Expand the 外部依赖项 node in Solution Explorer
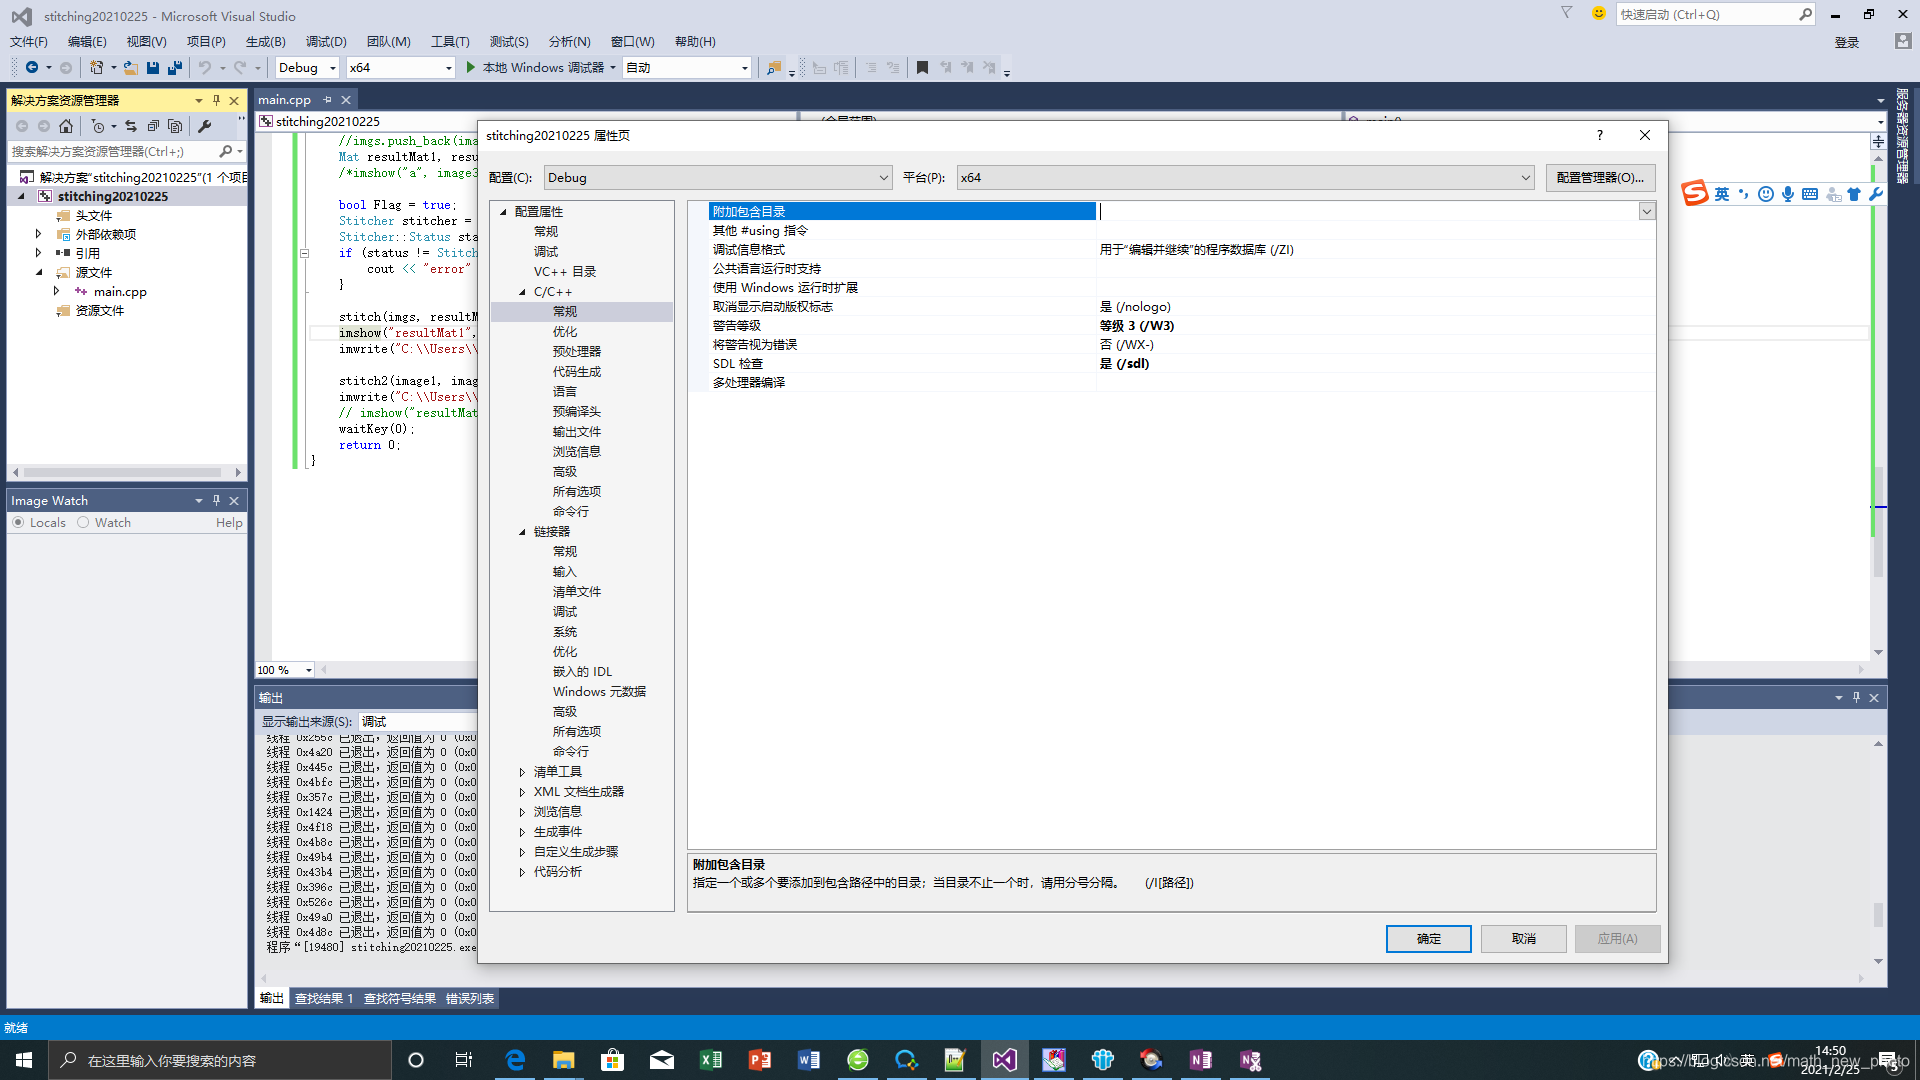 pos(38,234)
